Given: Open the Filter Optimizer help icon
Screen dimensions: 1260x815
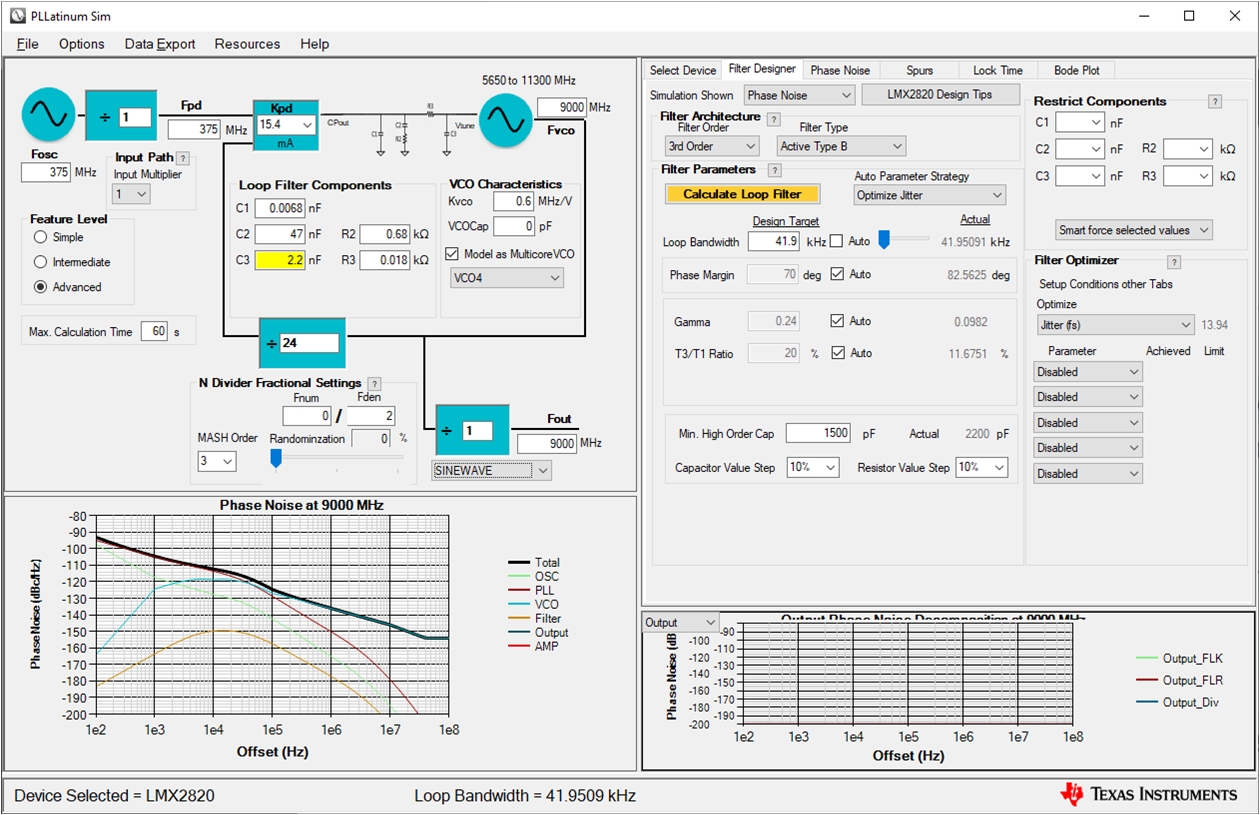Looking at the screenshot, I should (x=1174, y=262).
